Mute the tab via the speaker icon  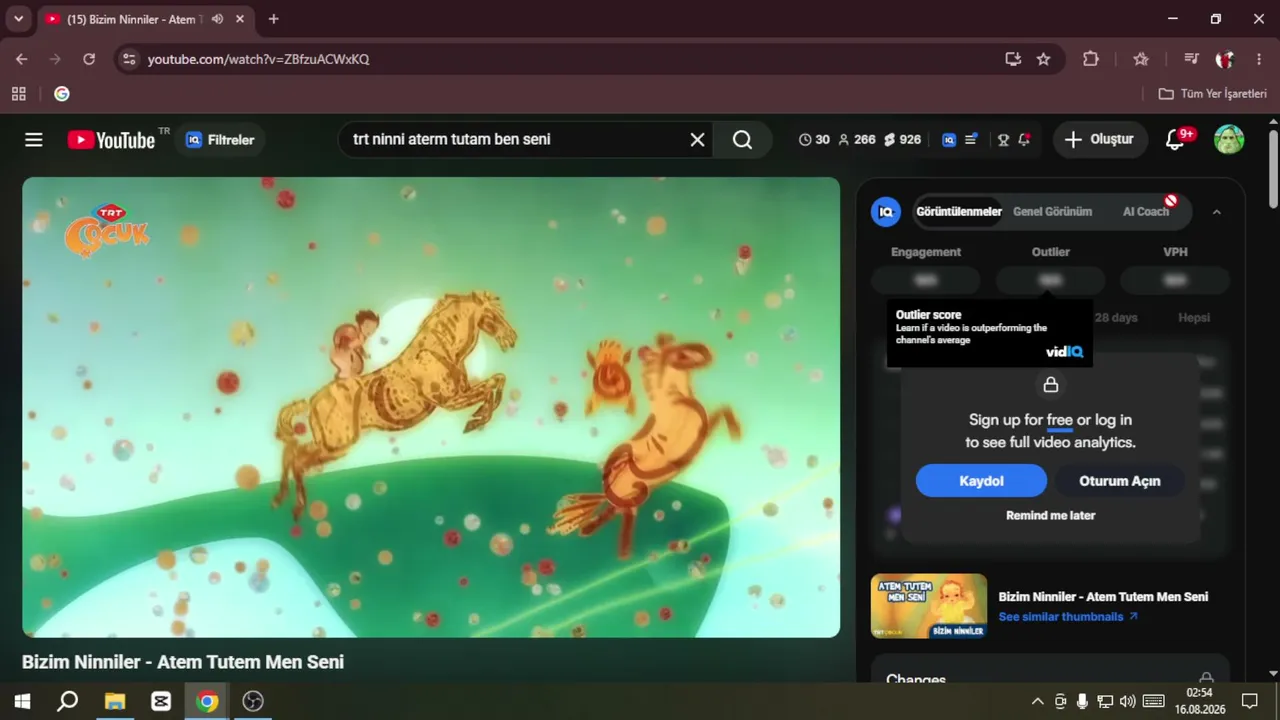click(x=217, y=19)
